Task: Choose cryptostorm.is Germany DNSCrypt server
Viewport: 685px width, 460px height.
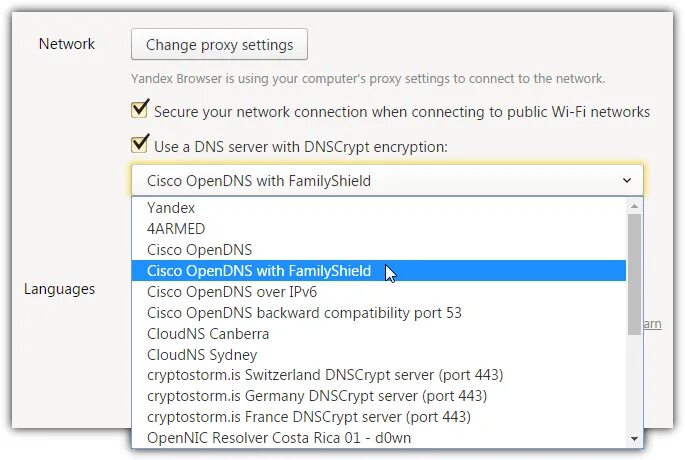Action: [379, 396]
